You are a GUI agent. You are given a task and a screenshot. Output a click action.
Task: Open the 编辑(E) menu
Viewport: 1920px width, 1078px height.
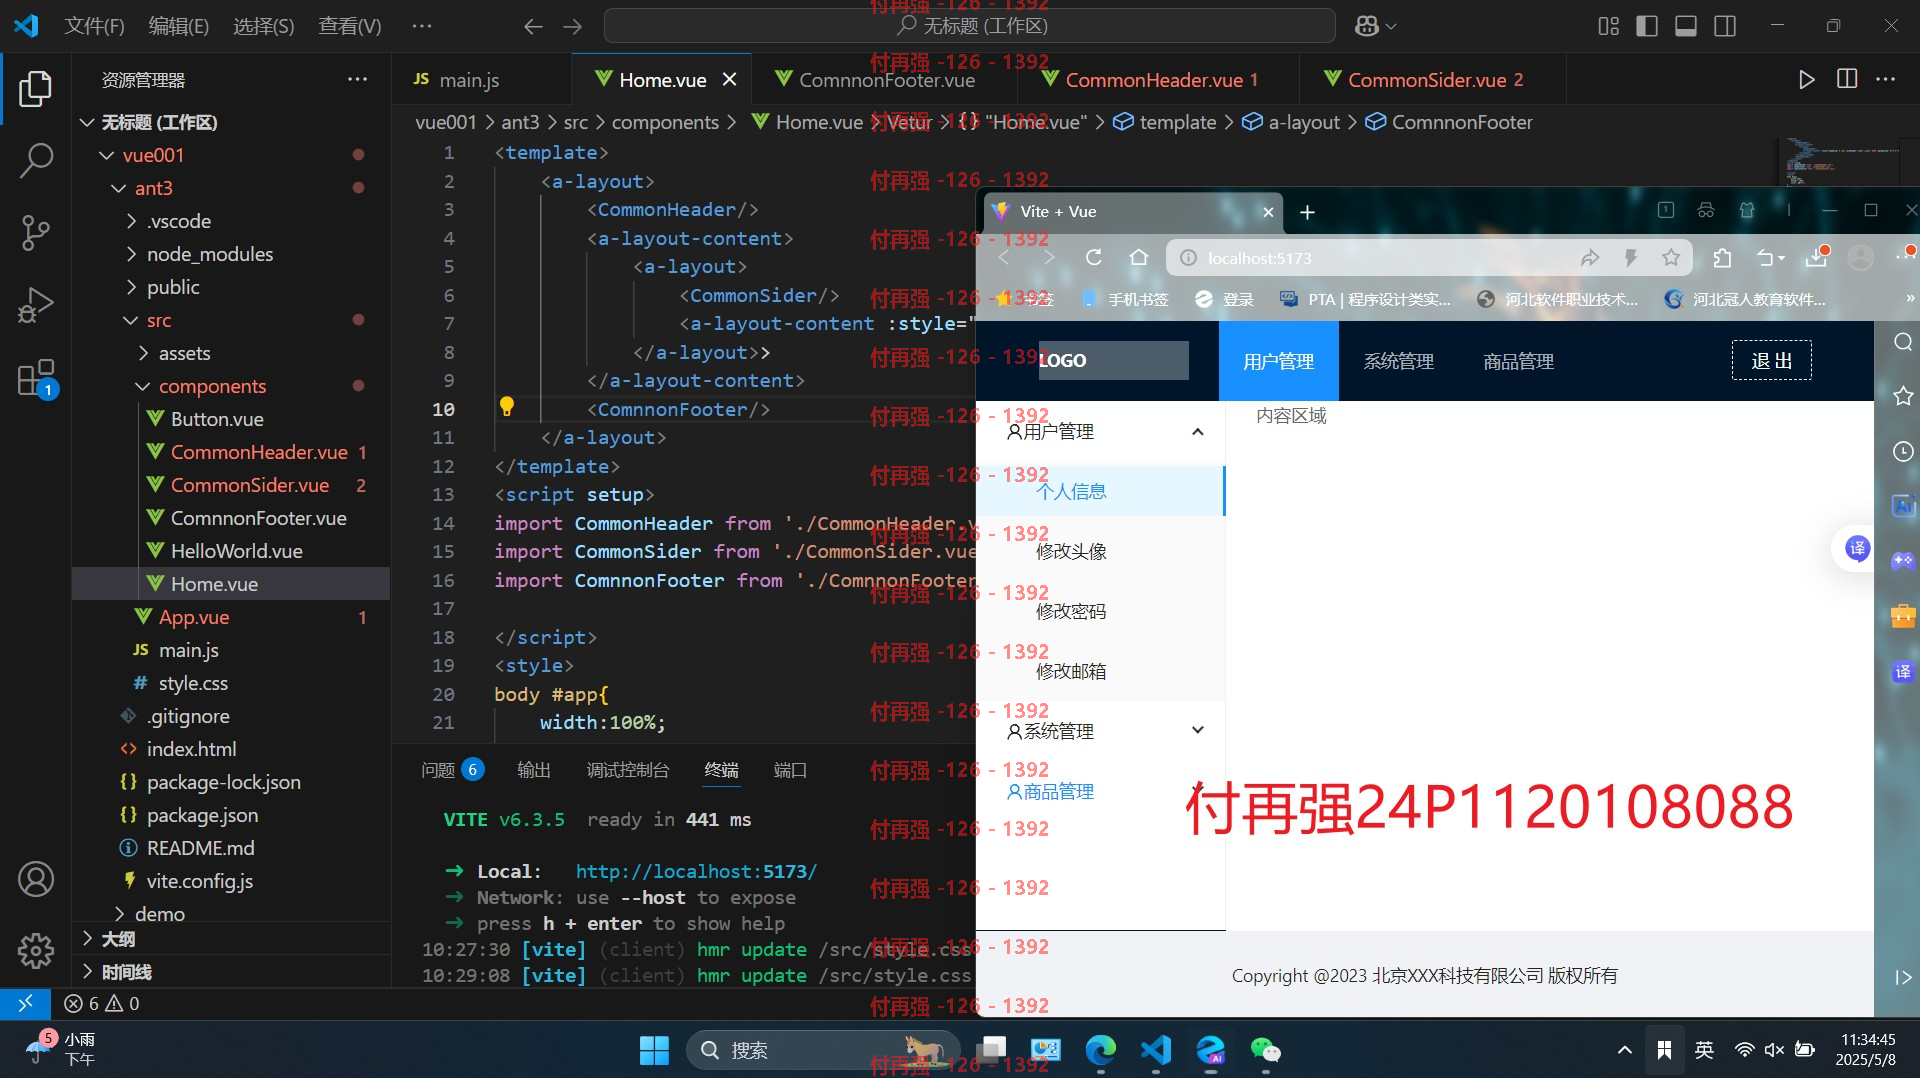178,26
